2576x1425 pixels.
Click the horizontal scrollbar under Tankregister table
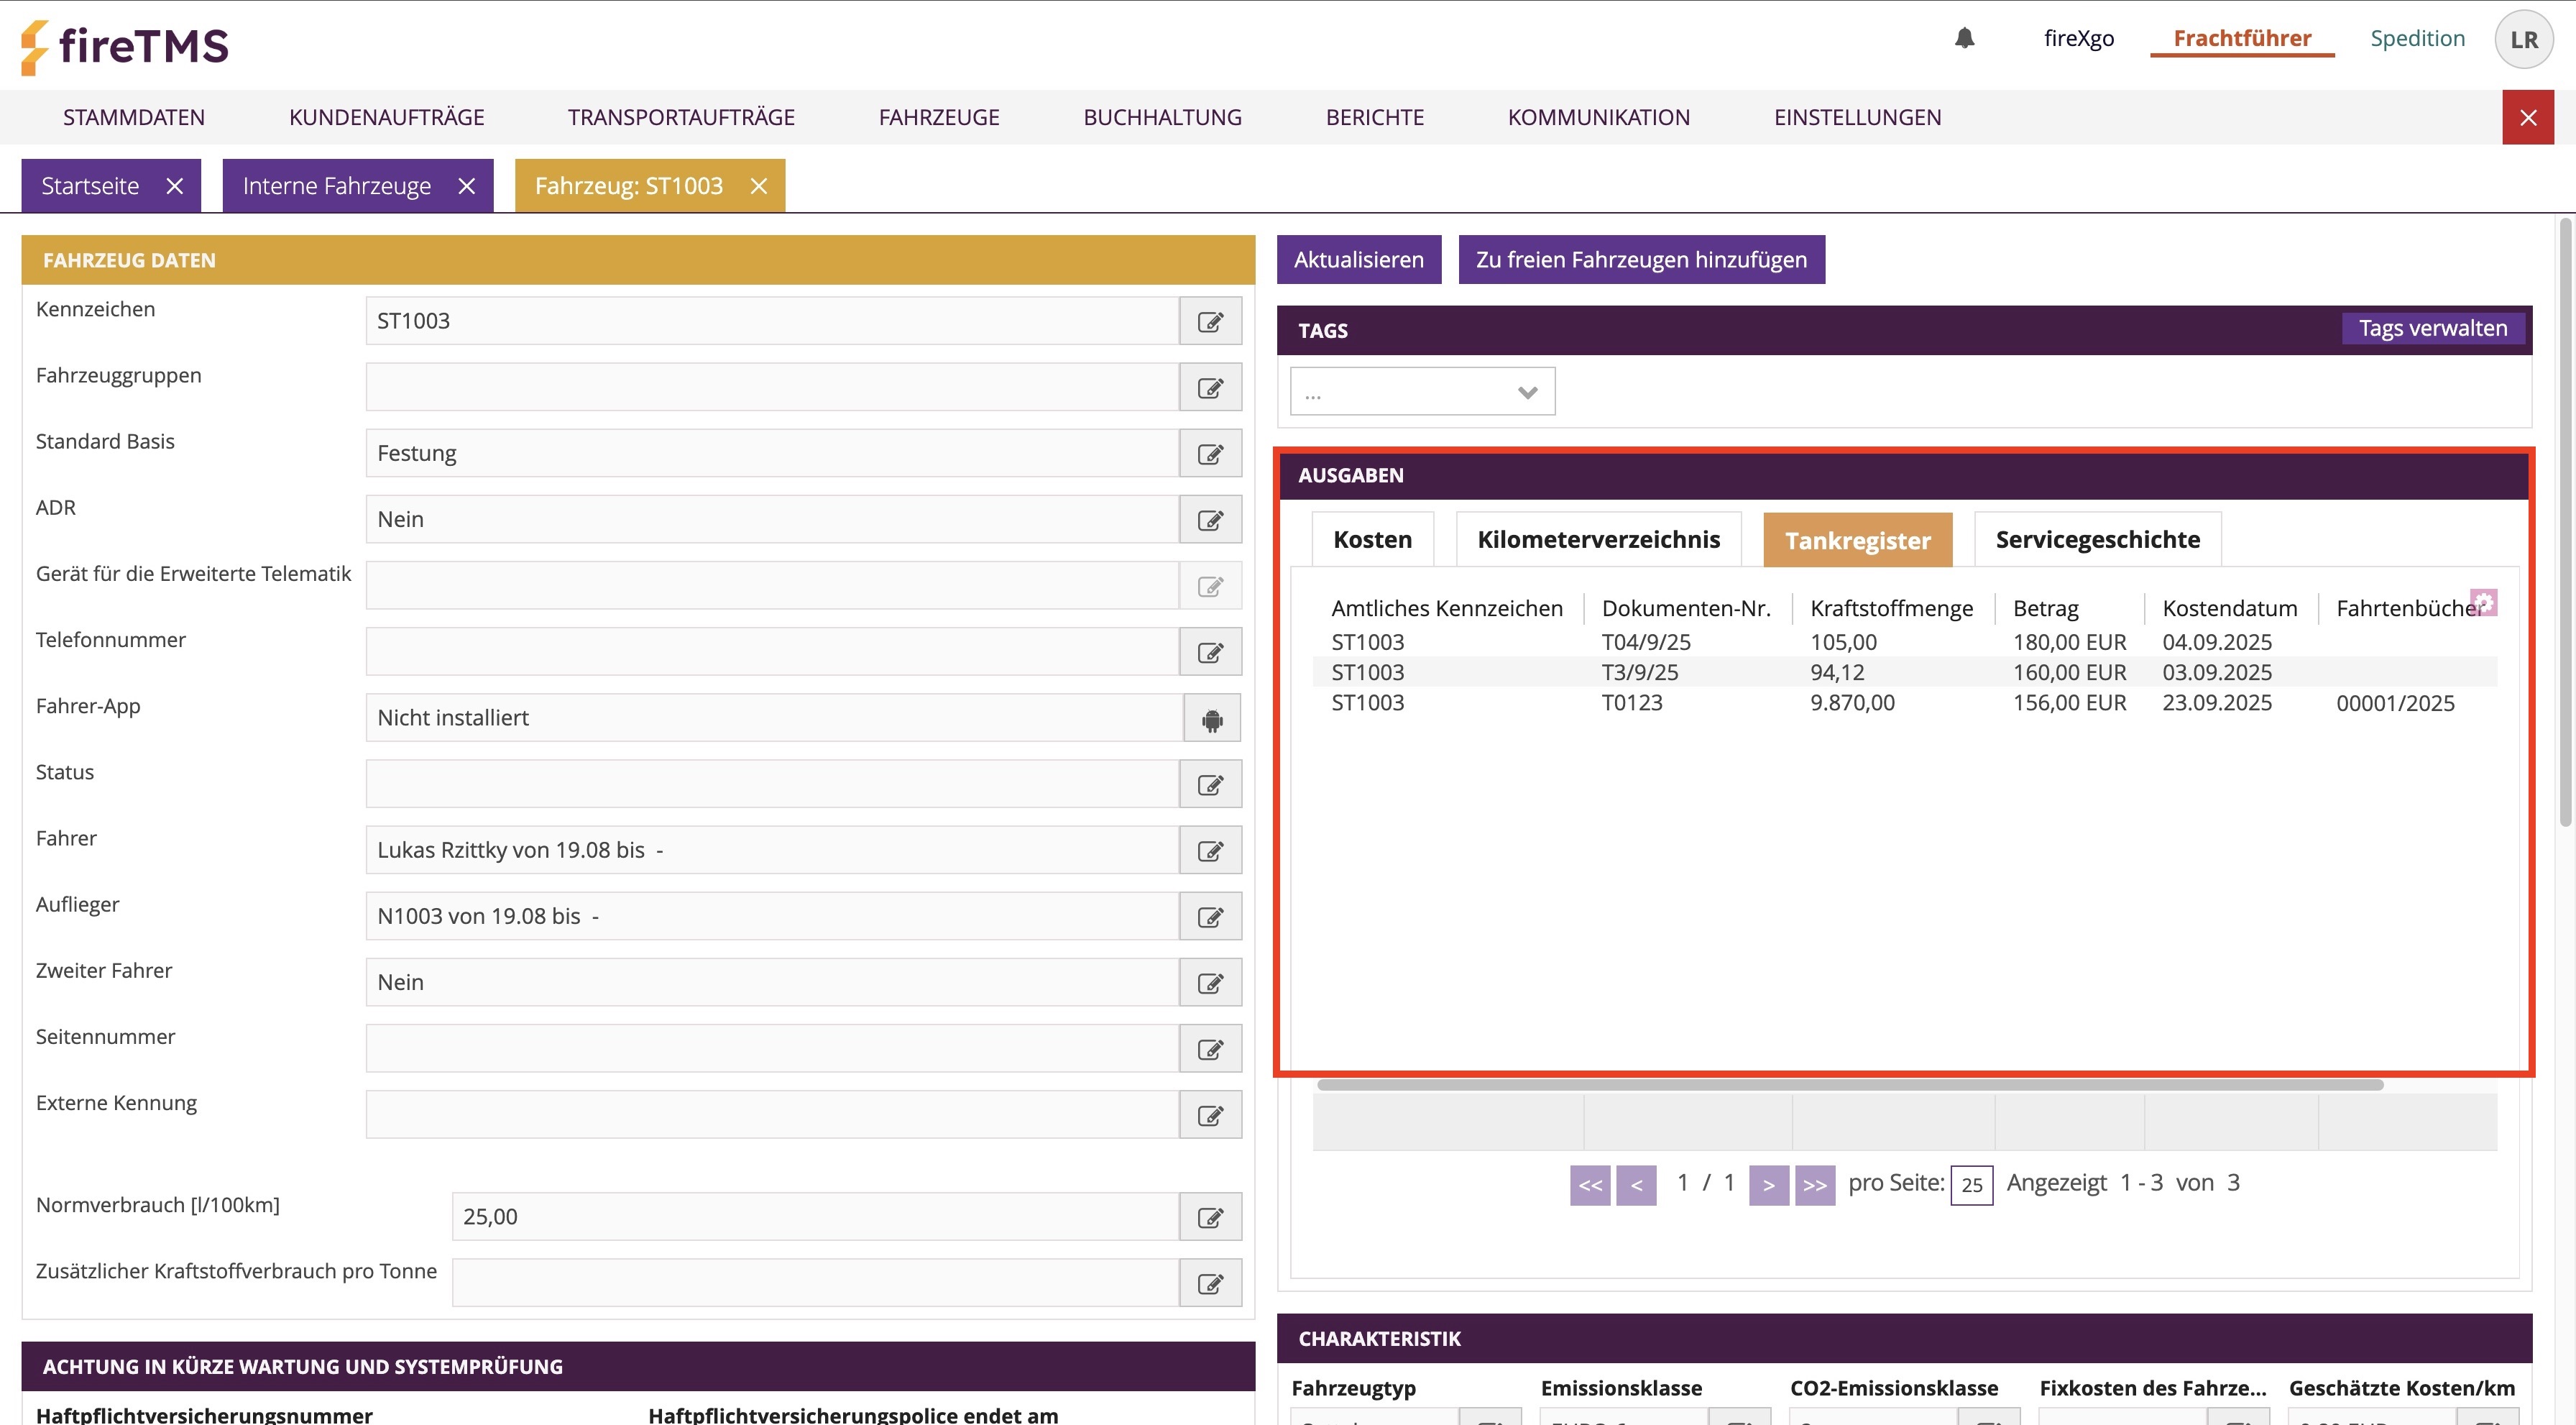coord(1850,1085)
